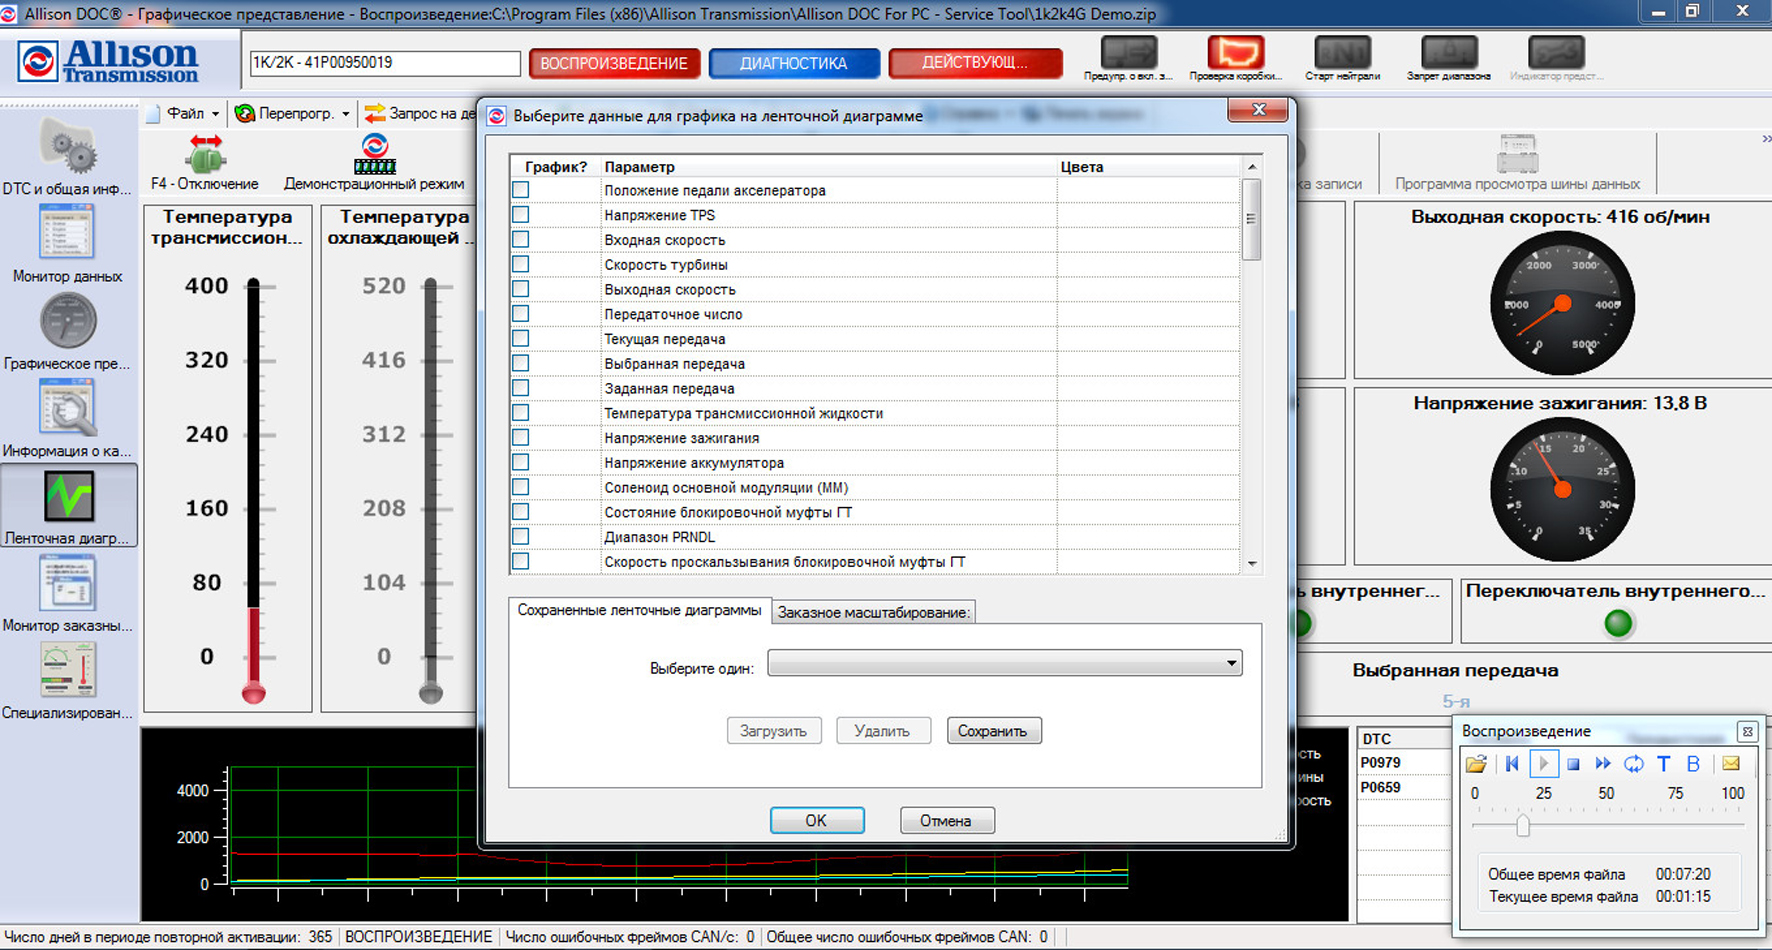
Task: Toggle Демонстрационный режим icon
Action: click(375, 155)
